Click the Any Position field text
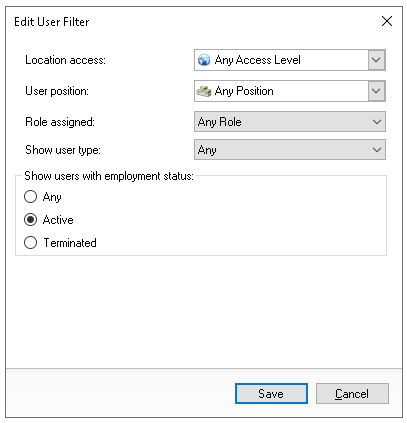The width and height of the screenshot is (407, 423). 244,91
